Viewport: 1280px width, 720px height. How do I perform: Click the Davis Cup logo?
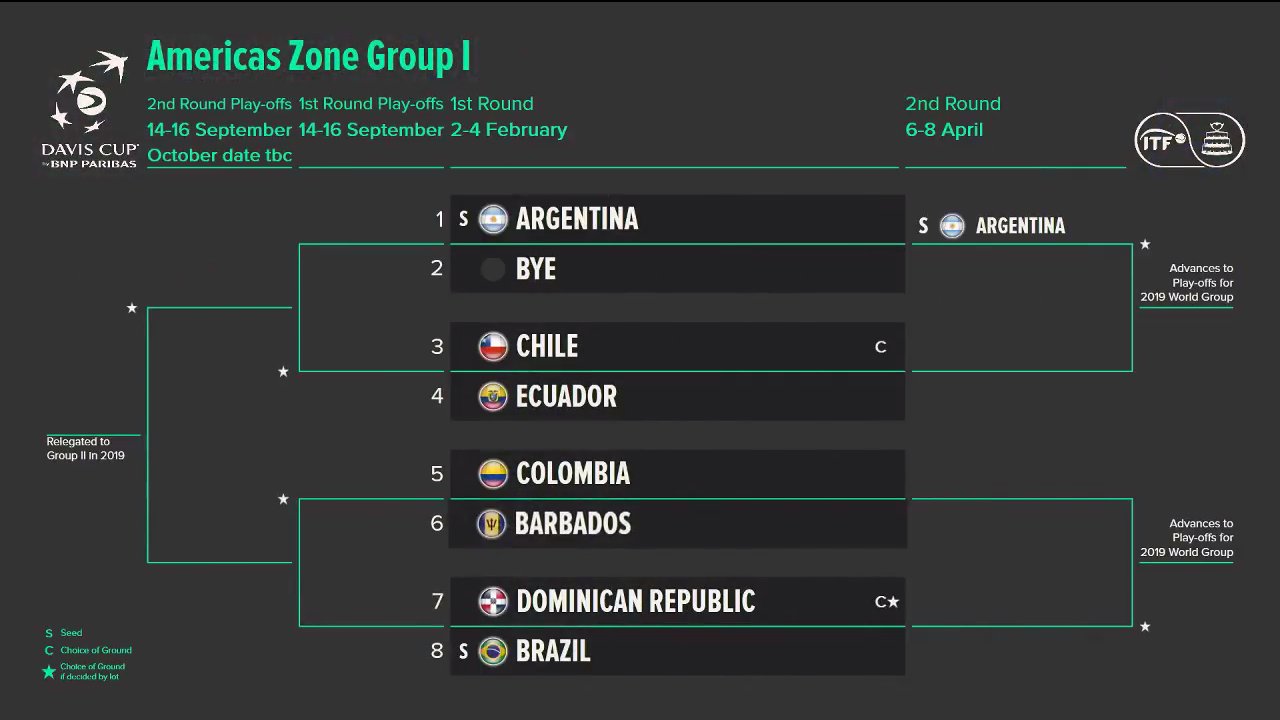point(90,108)
